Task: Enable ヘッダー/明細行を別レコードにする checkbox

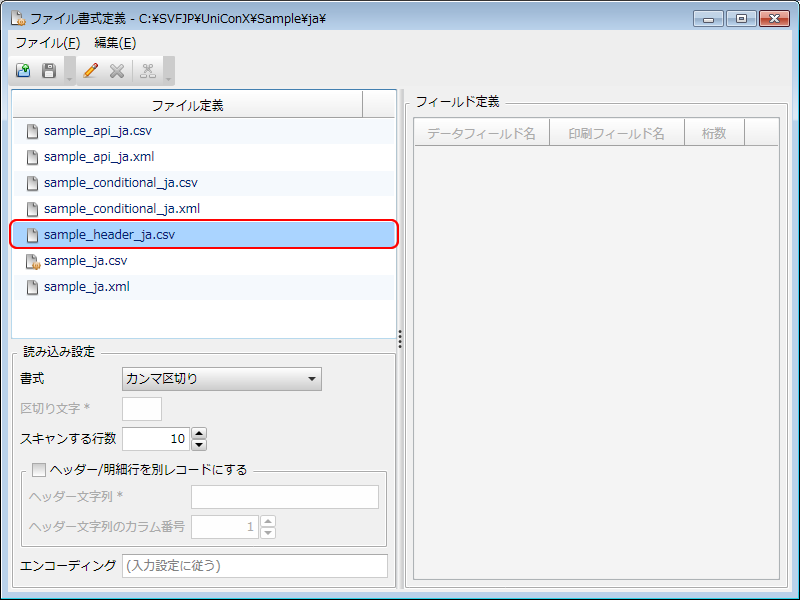Action: click(40, 469)
